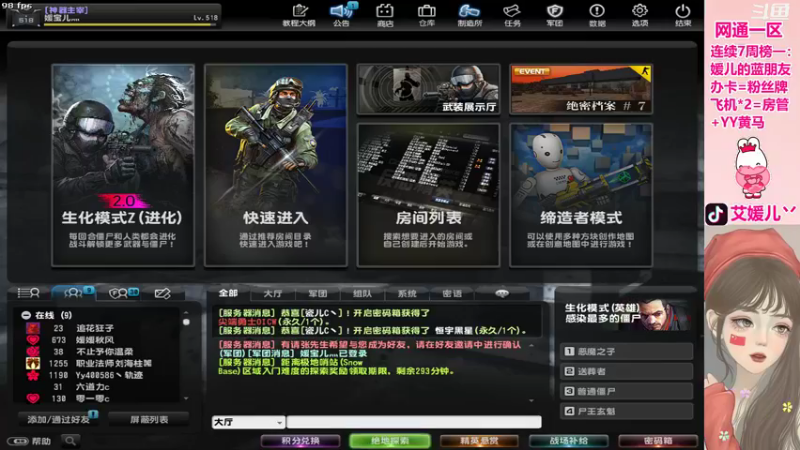Click the 生化模式 (英雄) ranking header
Image resolution: width=800 pixels, height=450 pixels.
(x=626, y=314)
